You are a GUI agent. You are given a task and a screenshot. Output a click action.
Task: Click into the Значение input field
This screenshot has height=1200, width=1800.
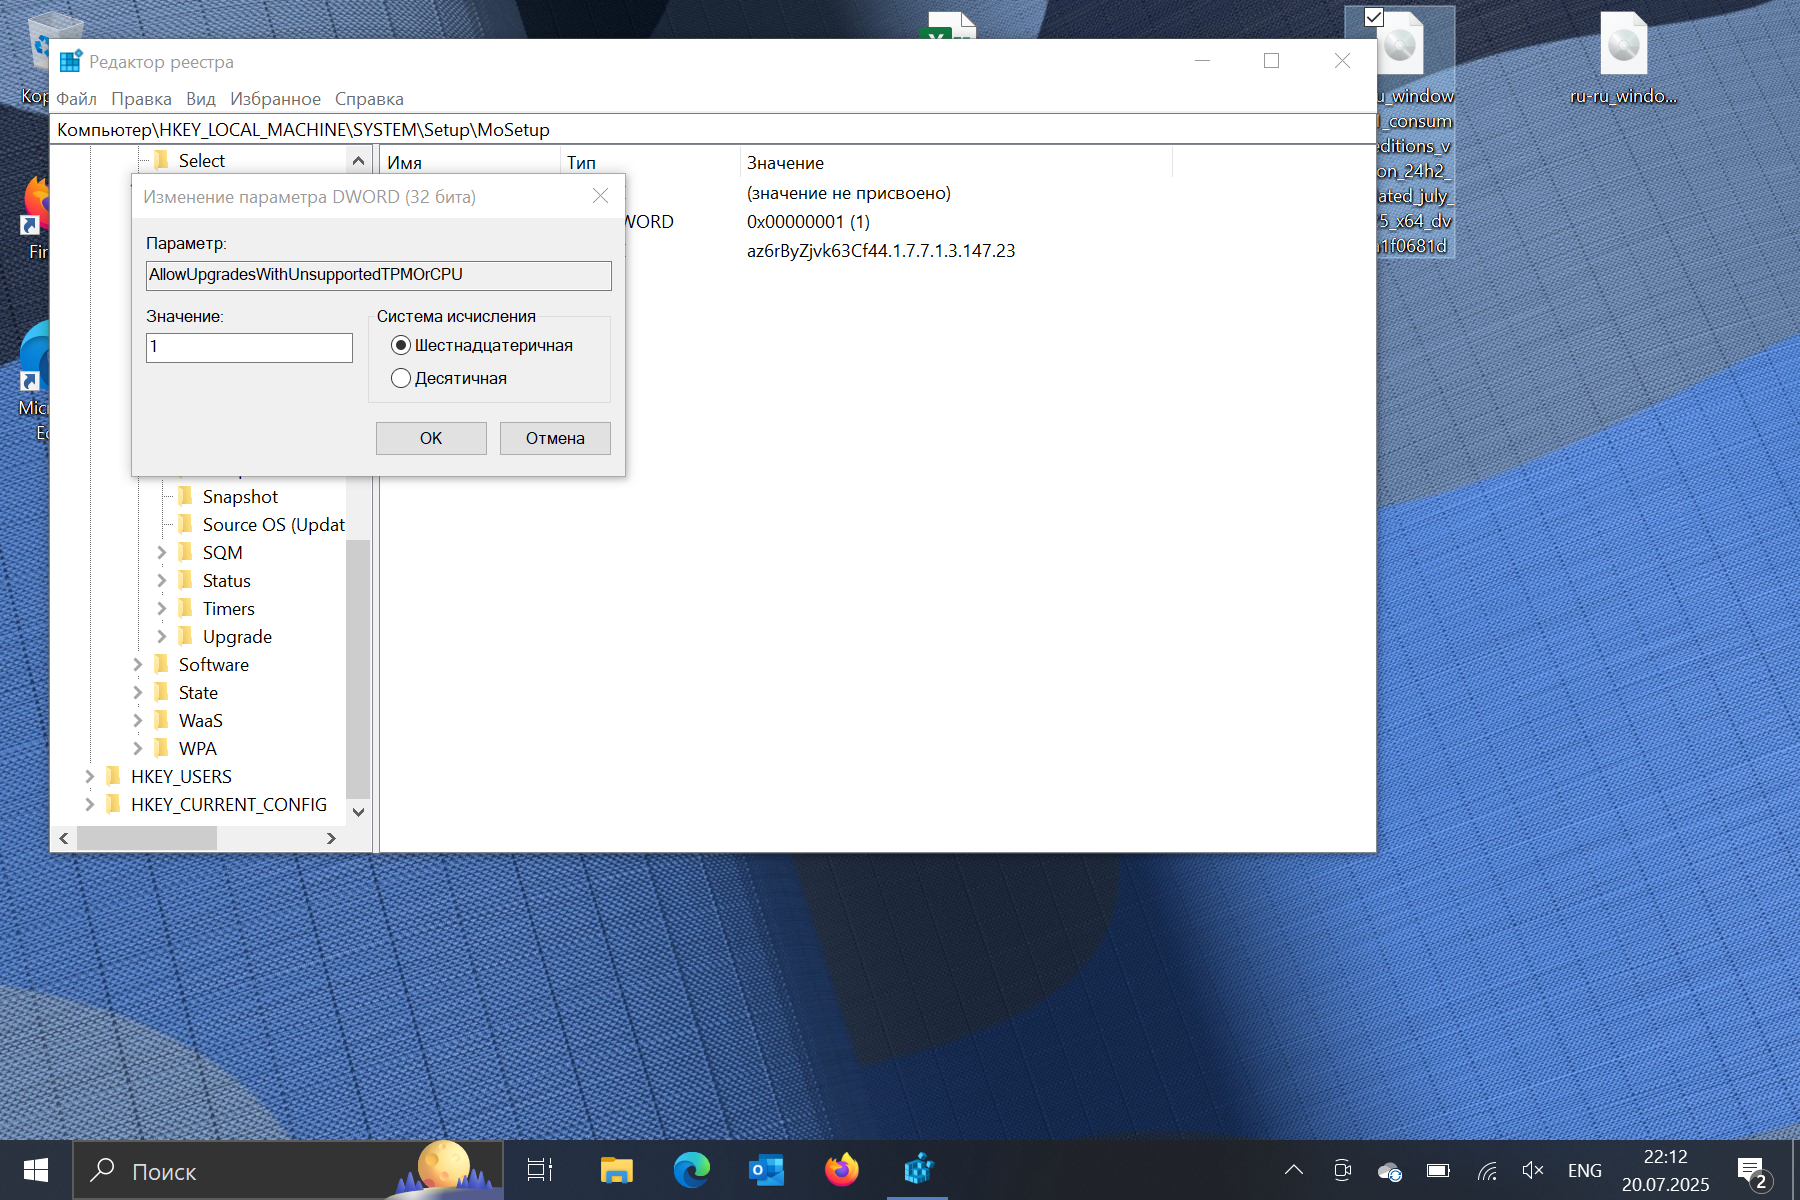coord(249,347)
